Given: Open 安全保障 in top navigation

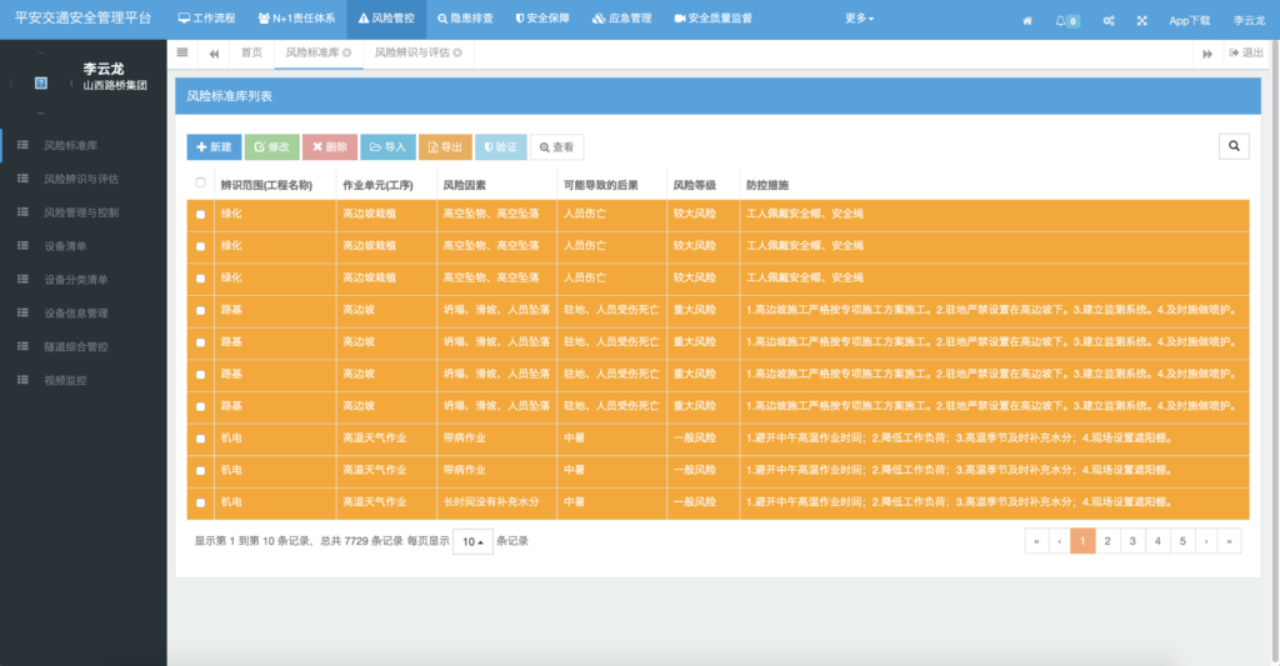Looking at the screenshot, I should (x=542, y=19).
